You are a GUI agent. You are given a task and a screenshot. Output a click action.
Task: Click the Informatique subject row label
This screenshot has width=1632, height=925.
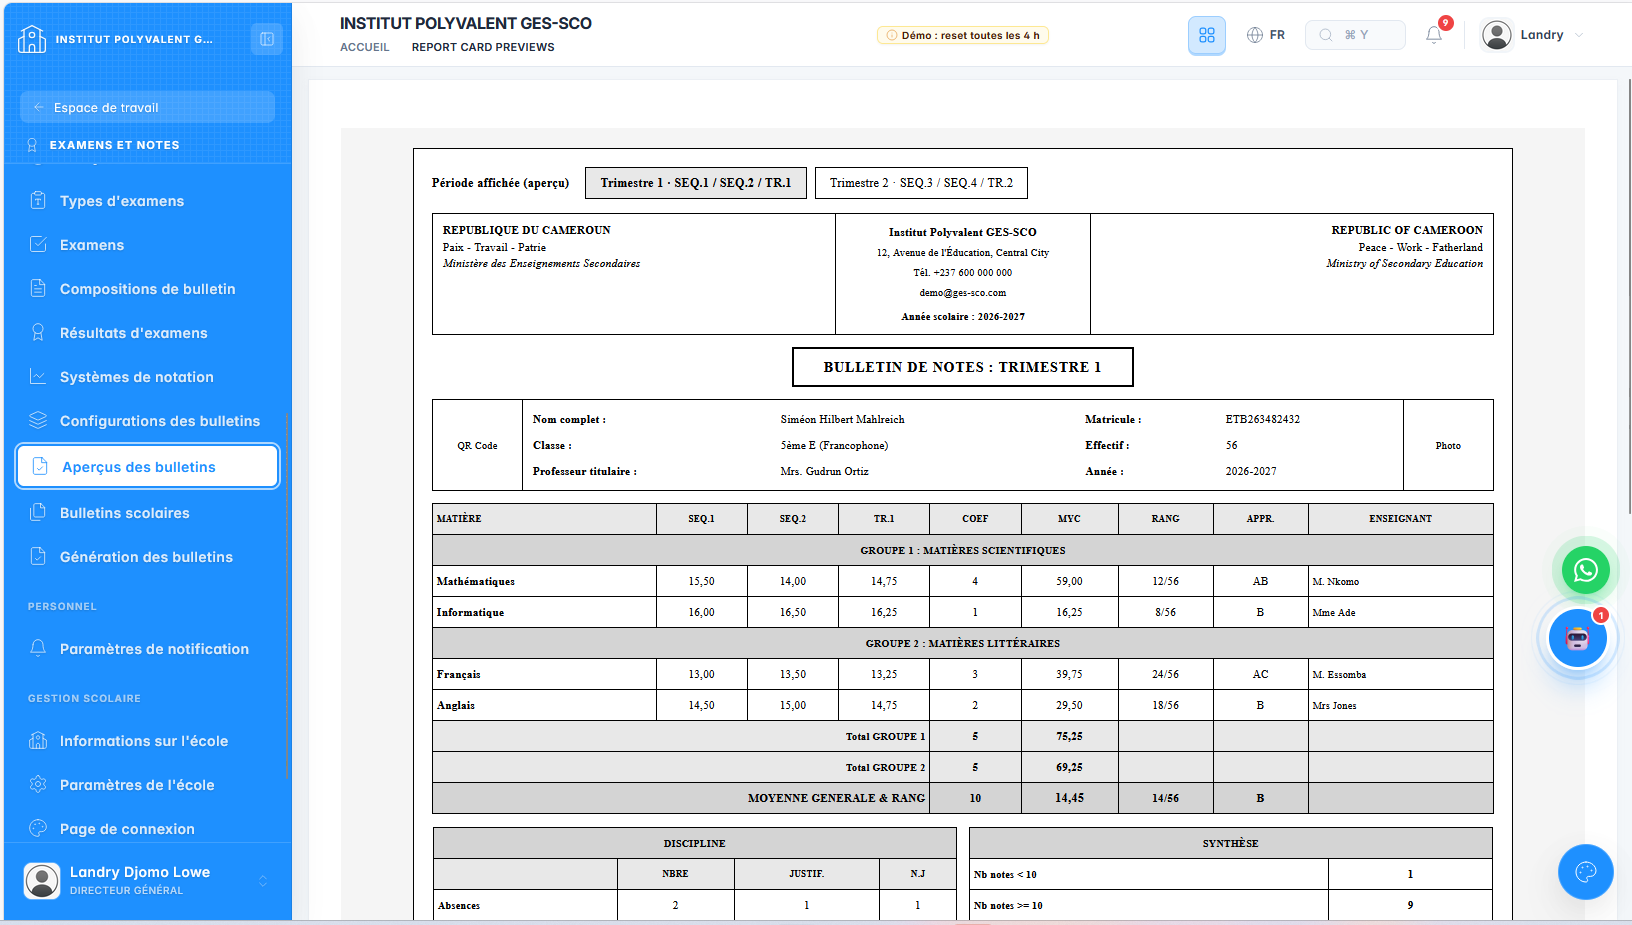coord(470,612)
